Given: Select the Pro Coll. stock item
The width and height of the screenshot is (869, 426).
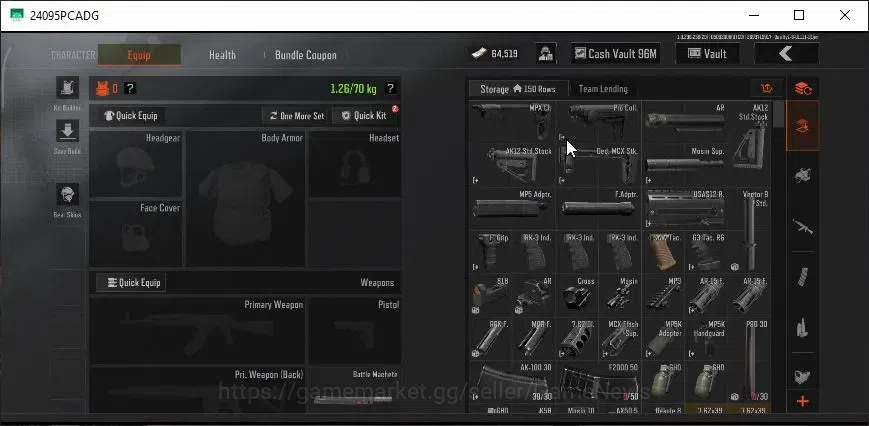Looking at the screenshot, I should [x=600, y=121].
